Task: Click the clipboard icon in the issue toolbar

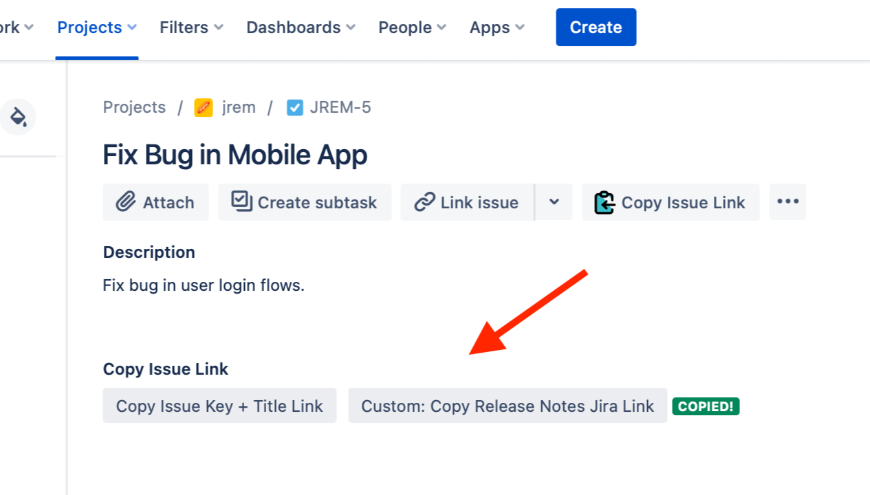Action: click(x=604, y=202)
